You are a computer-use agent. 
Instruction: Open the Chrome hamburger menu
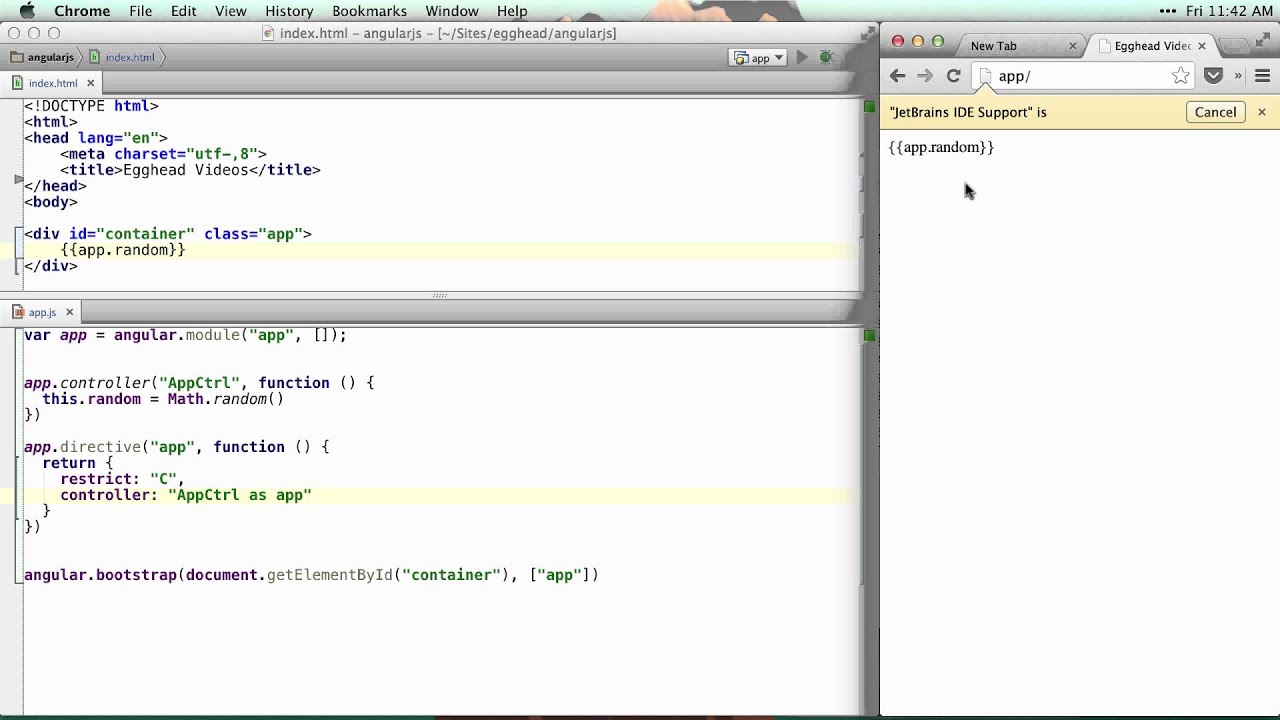coord(1262,76)
